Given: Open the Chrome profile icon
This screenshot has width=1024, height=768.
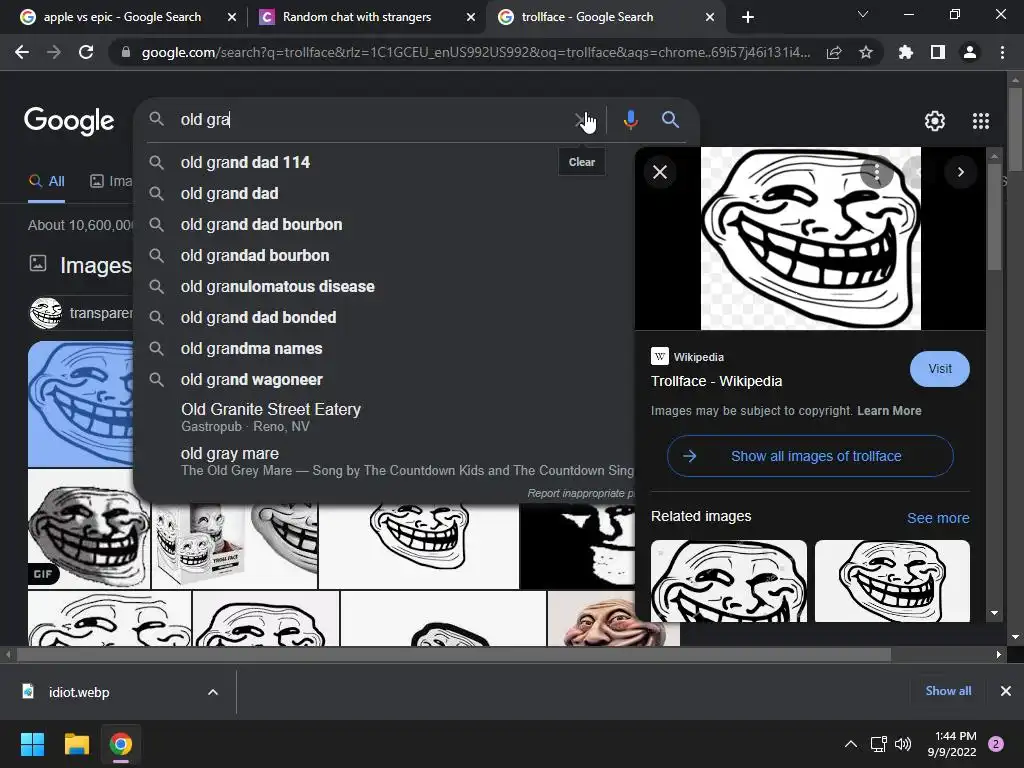Looking at the screenshot, I should (970, 52).
